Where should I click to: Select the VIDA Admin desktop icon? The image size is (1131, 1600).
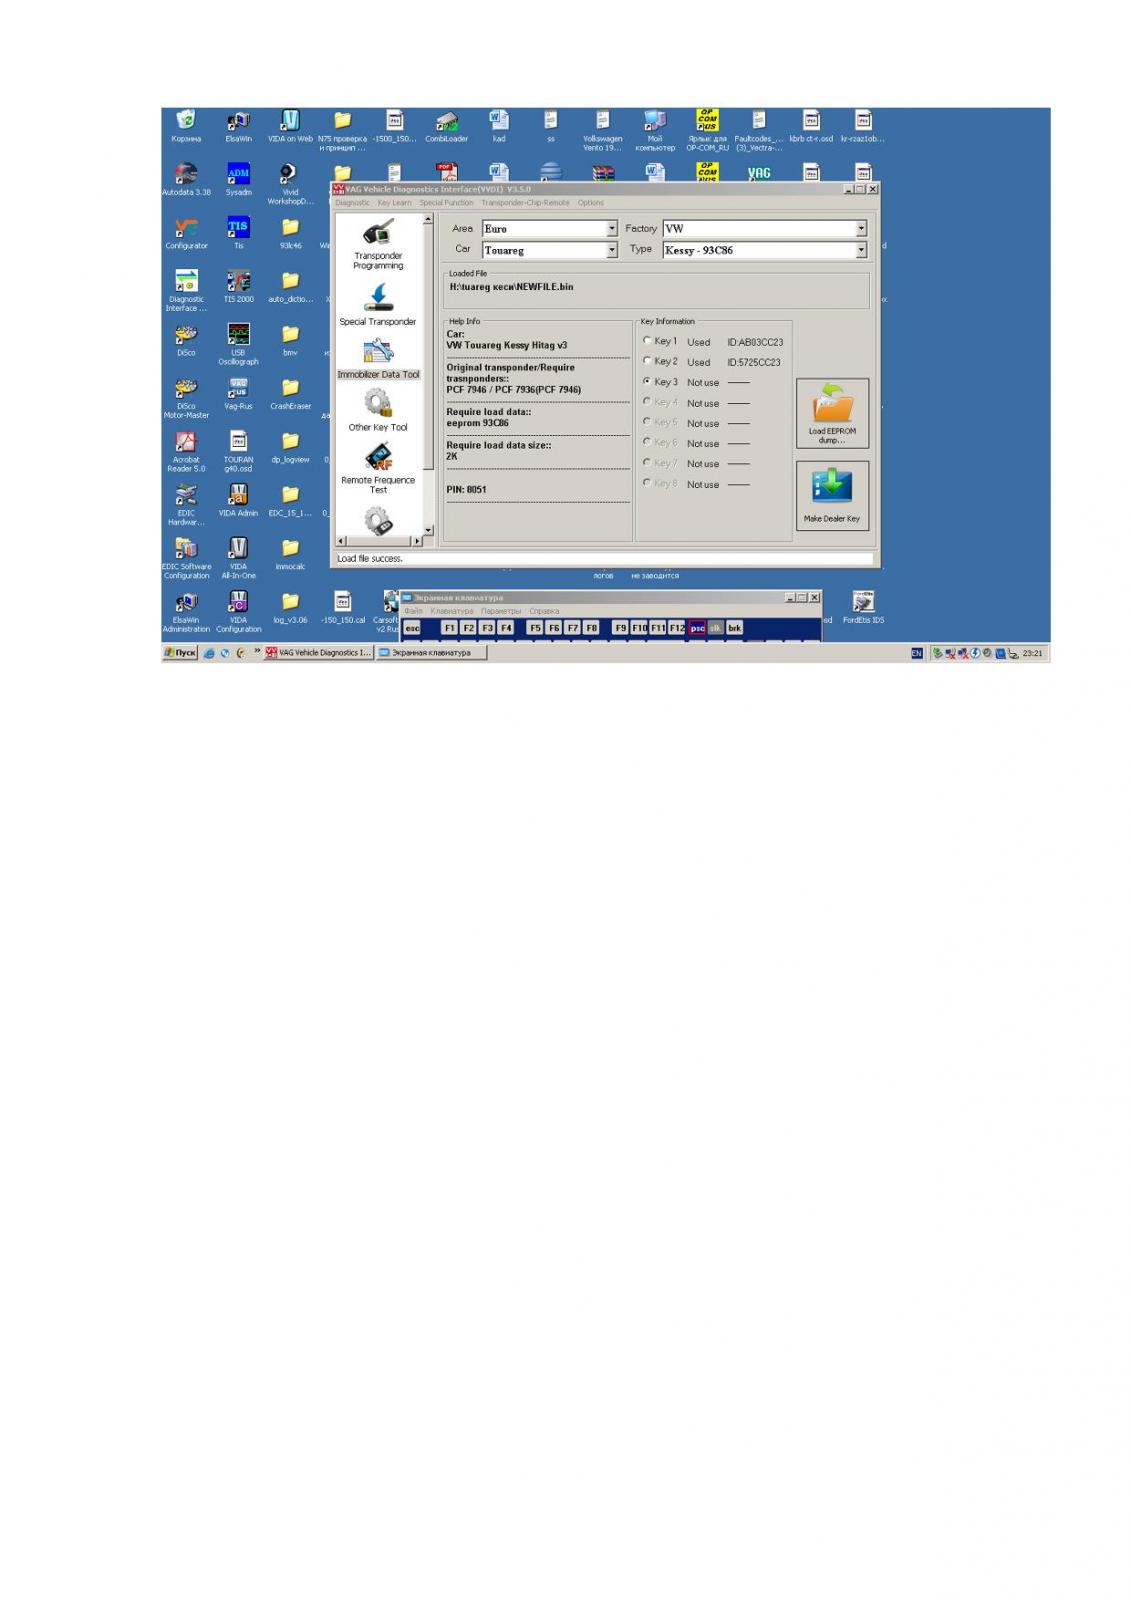pyautogui.click(x=238, y=501)
